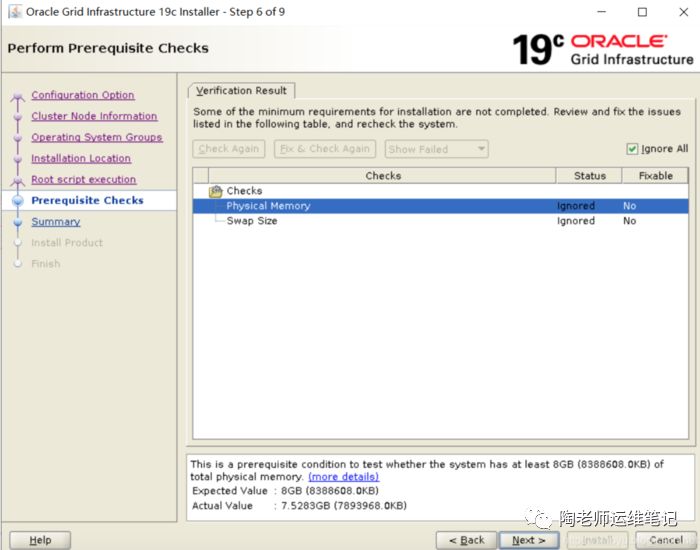Open Root script execution step
Viewport: 700px width, 550px height.
(x=83, y=179)
